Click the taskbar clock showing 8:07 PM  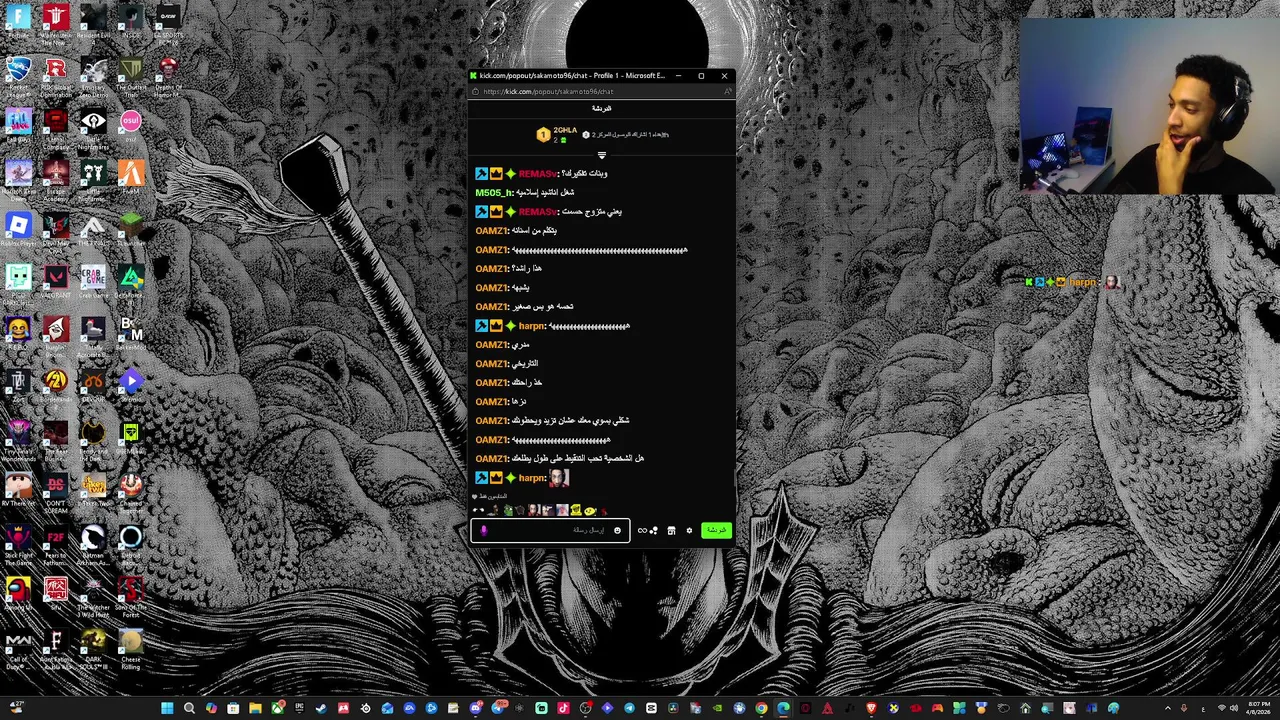tap(1259, 708)
